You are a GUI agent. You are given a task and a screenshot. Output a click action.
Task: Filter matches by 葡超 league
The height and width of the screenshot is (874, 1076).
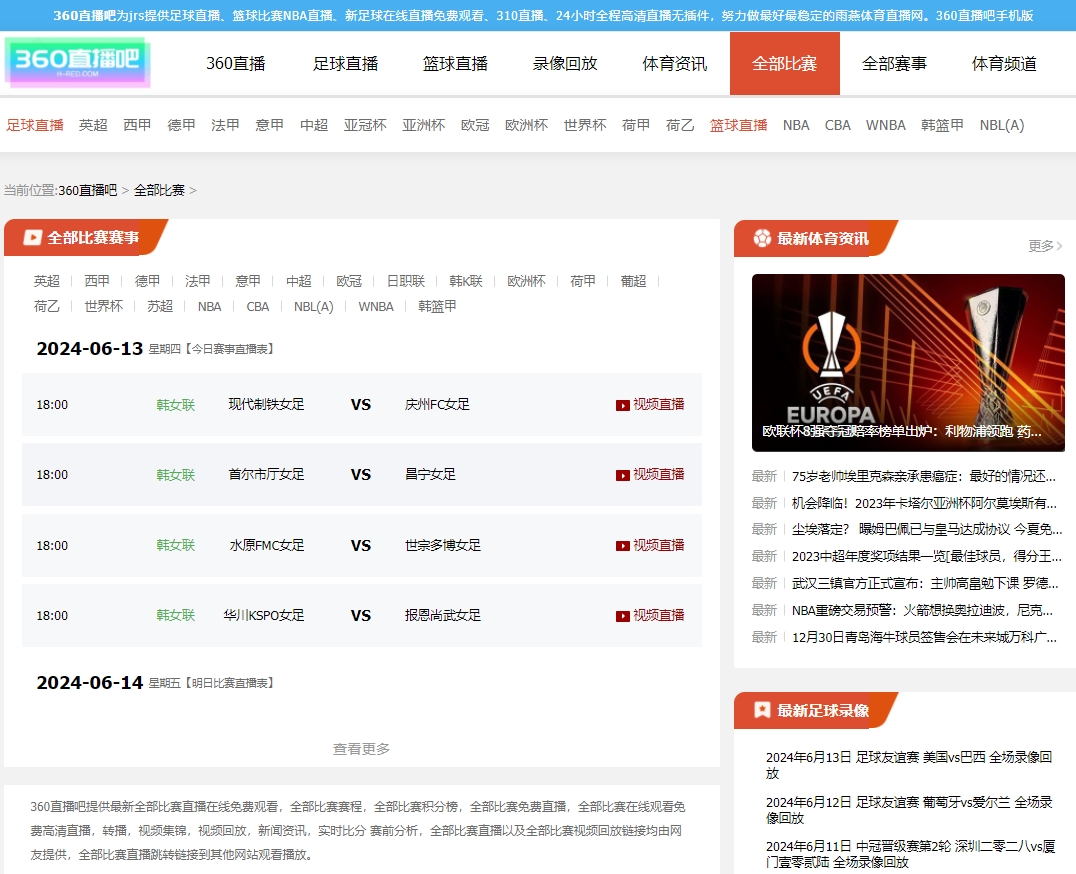pyautogui.click(x=633, y=281)
